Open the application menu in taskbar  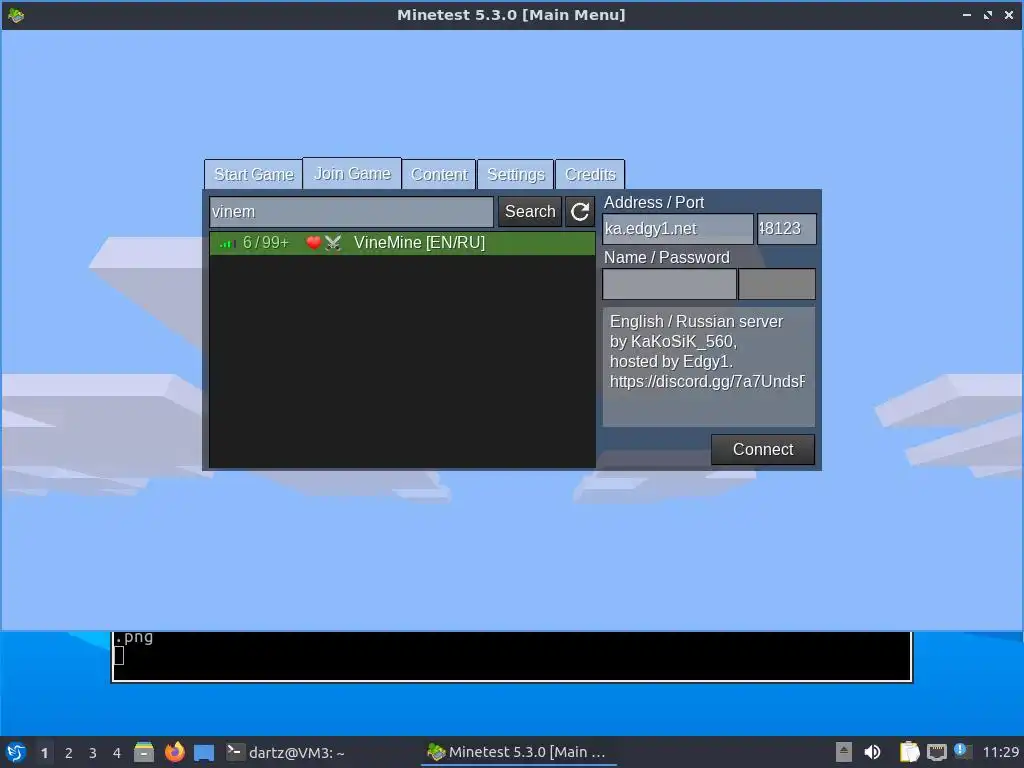click(16, 752)
